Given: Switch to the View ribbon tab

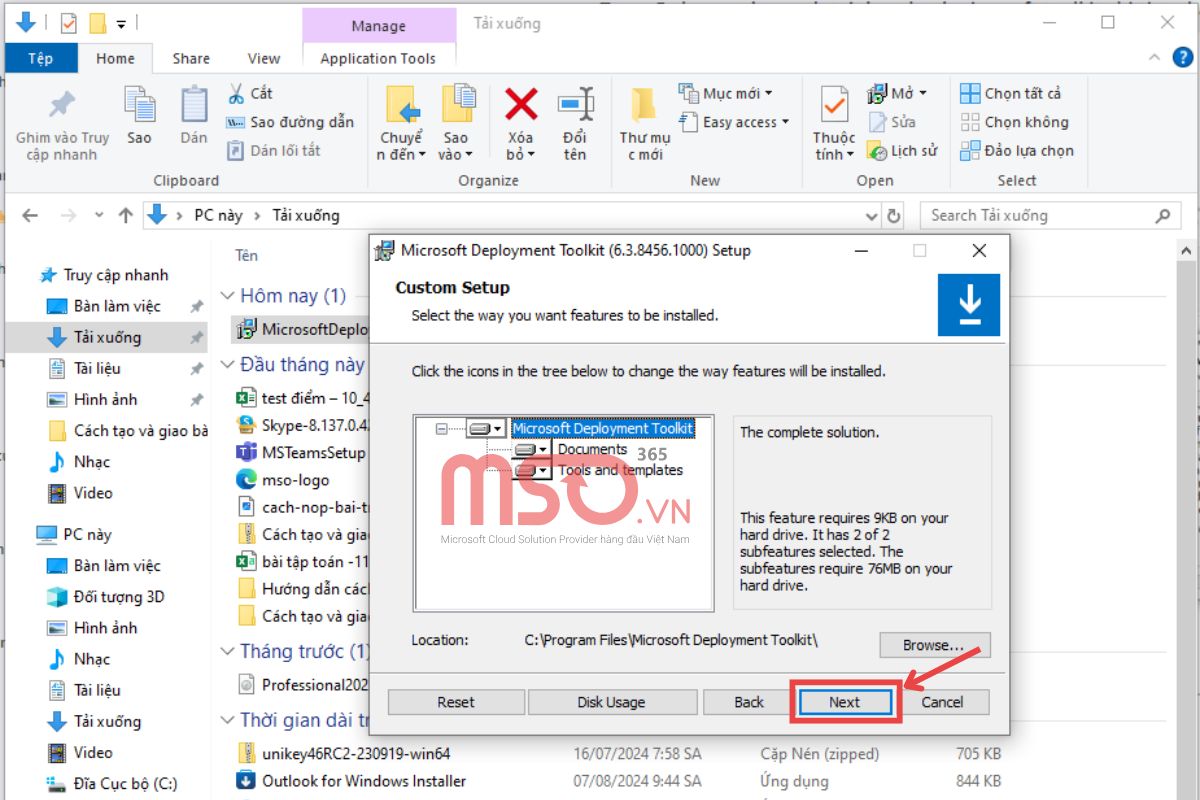Looking at the screenshot, I should tap(264, 58).
